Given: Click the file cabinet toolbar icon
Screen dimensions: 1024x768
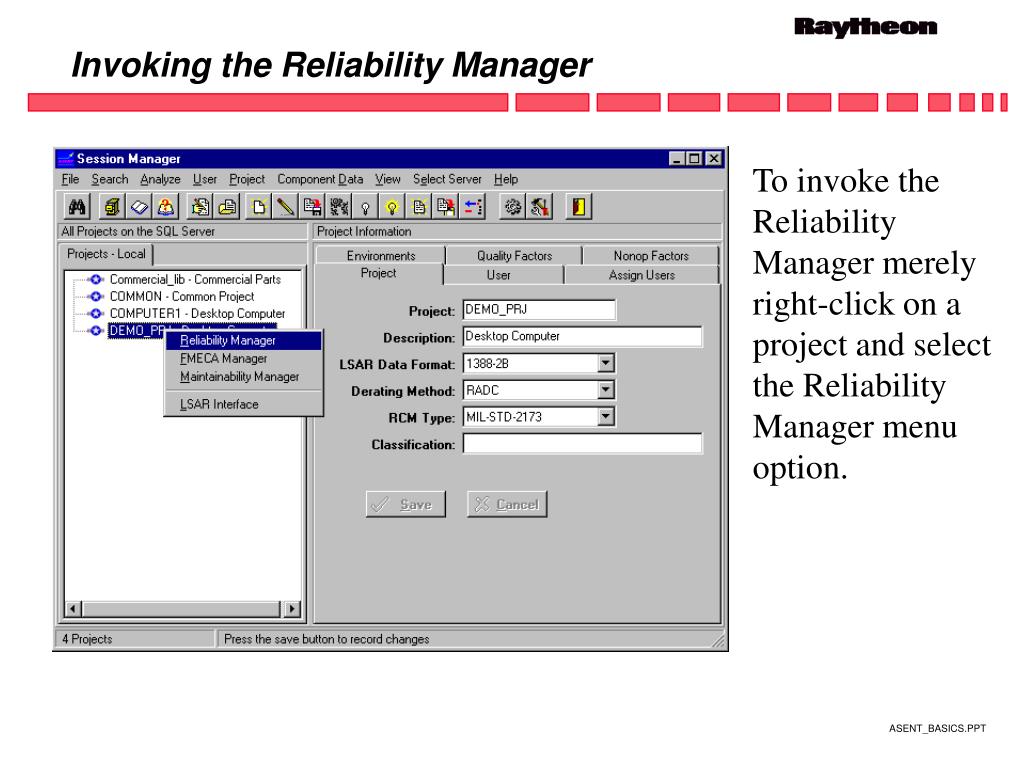Looking at the screenshot, I should (x=112, y=207).
